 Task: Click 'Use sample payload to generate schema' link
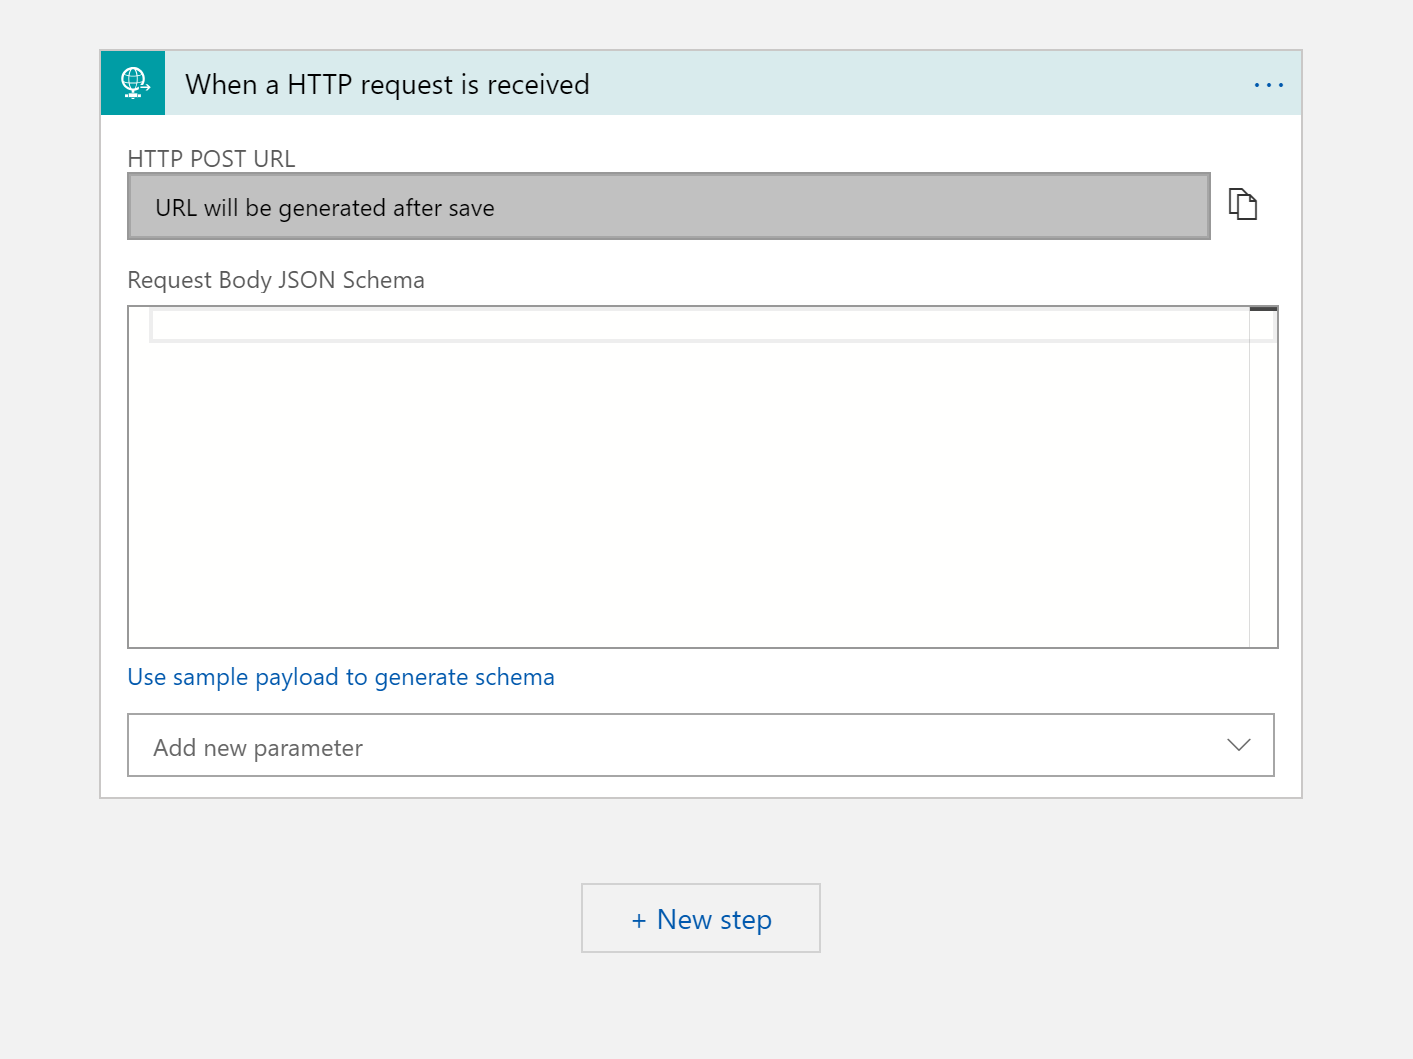[341, 677]
